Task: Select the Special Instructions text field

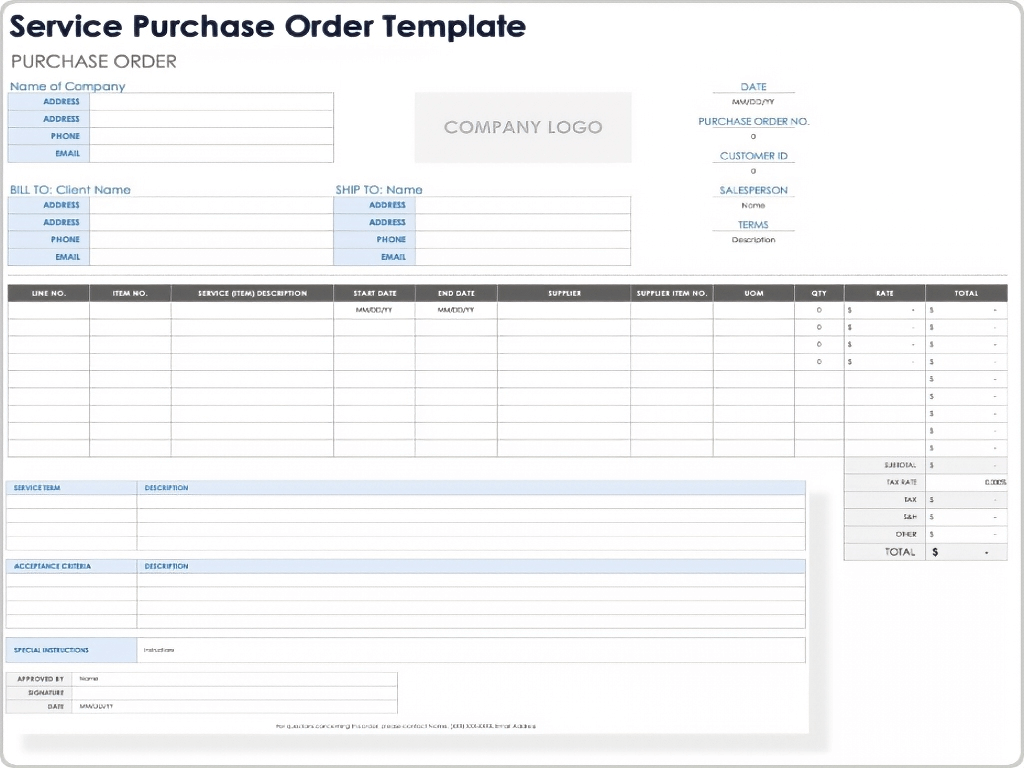Action: pos(470,650)
